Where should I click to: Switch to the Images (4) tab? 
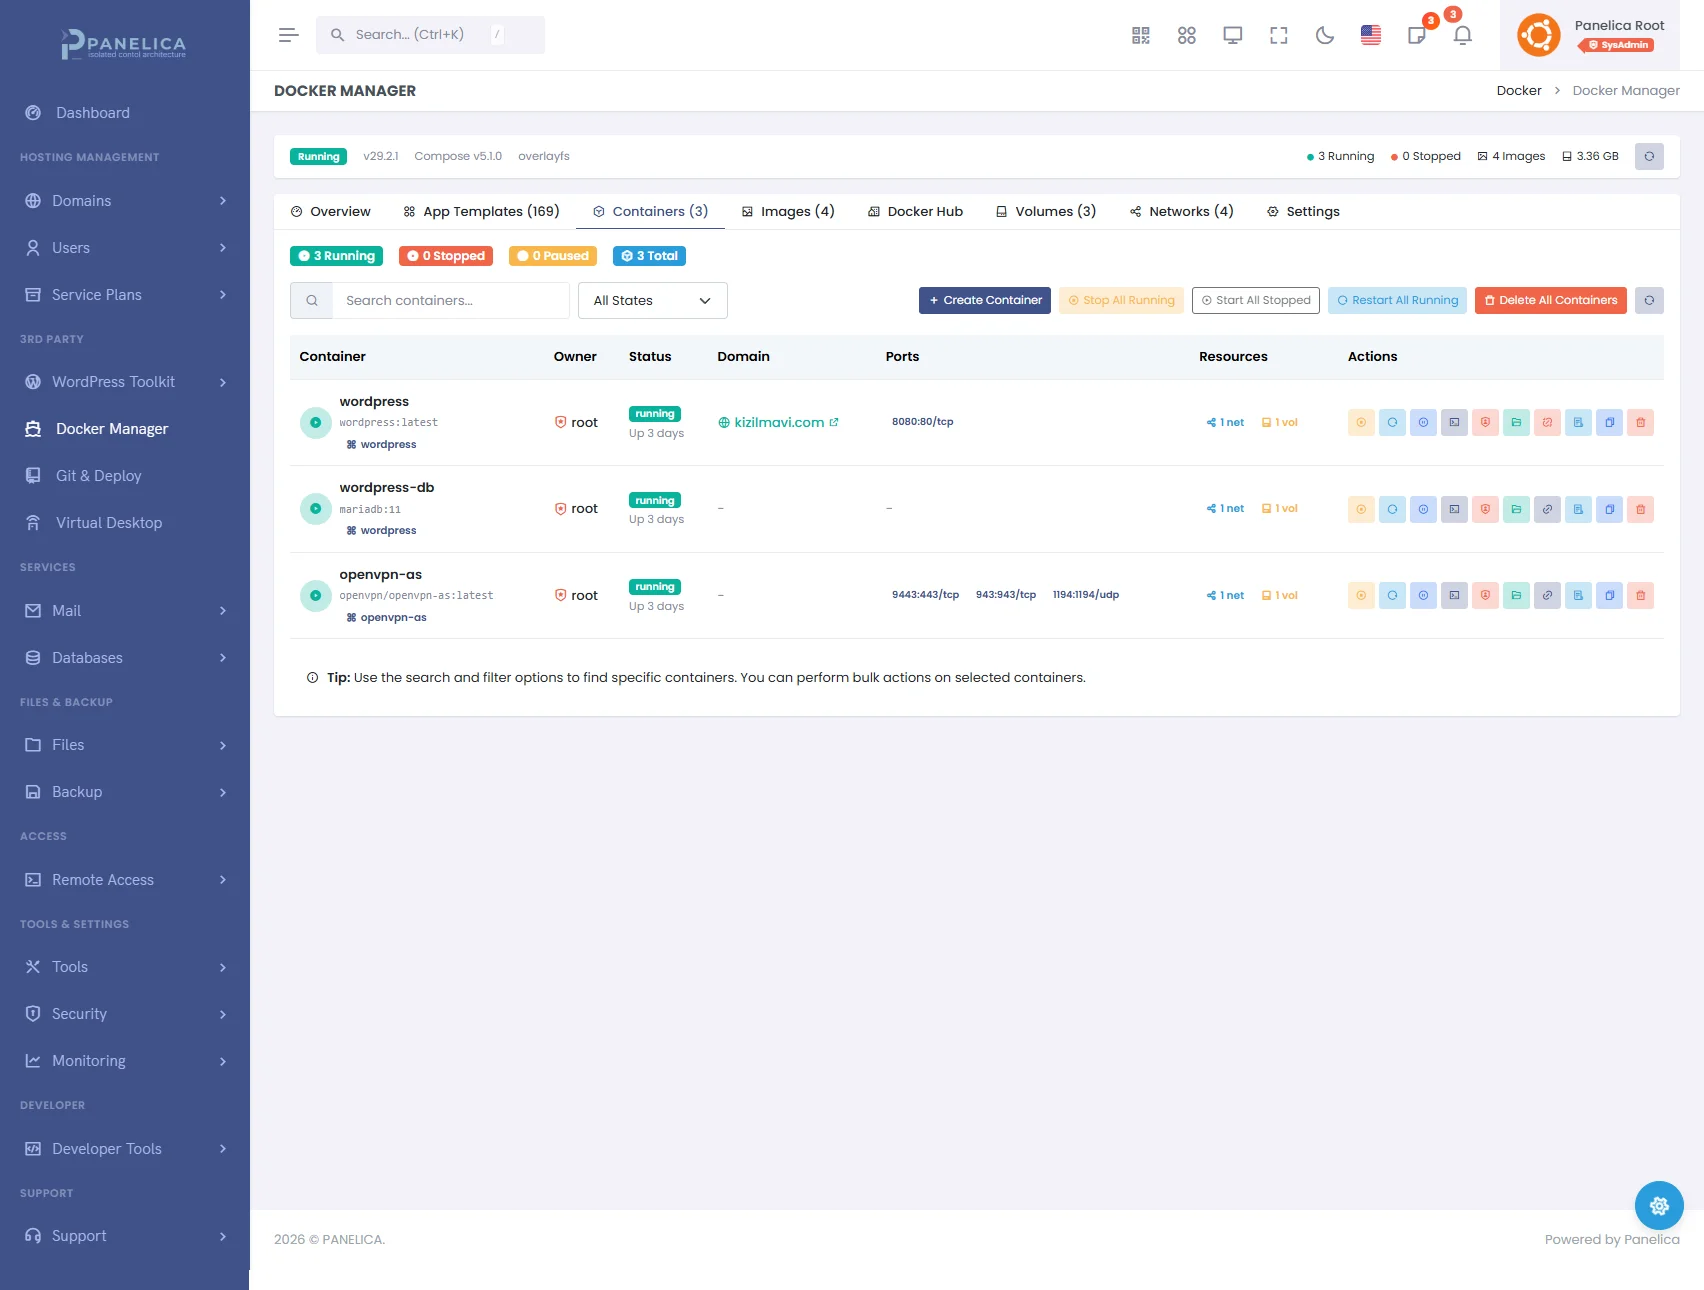coord(788,211)
